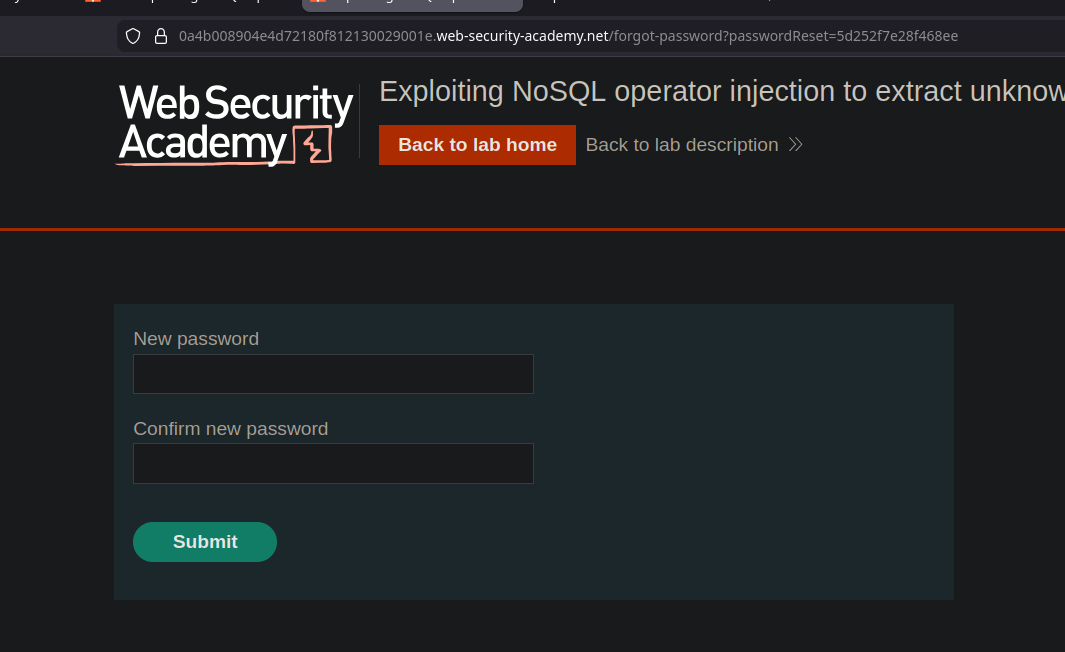Click the double chevron beside lab description
Viewport: 1065px width, 652px height.
[x=795, y=145]
